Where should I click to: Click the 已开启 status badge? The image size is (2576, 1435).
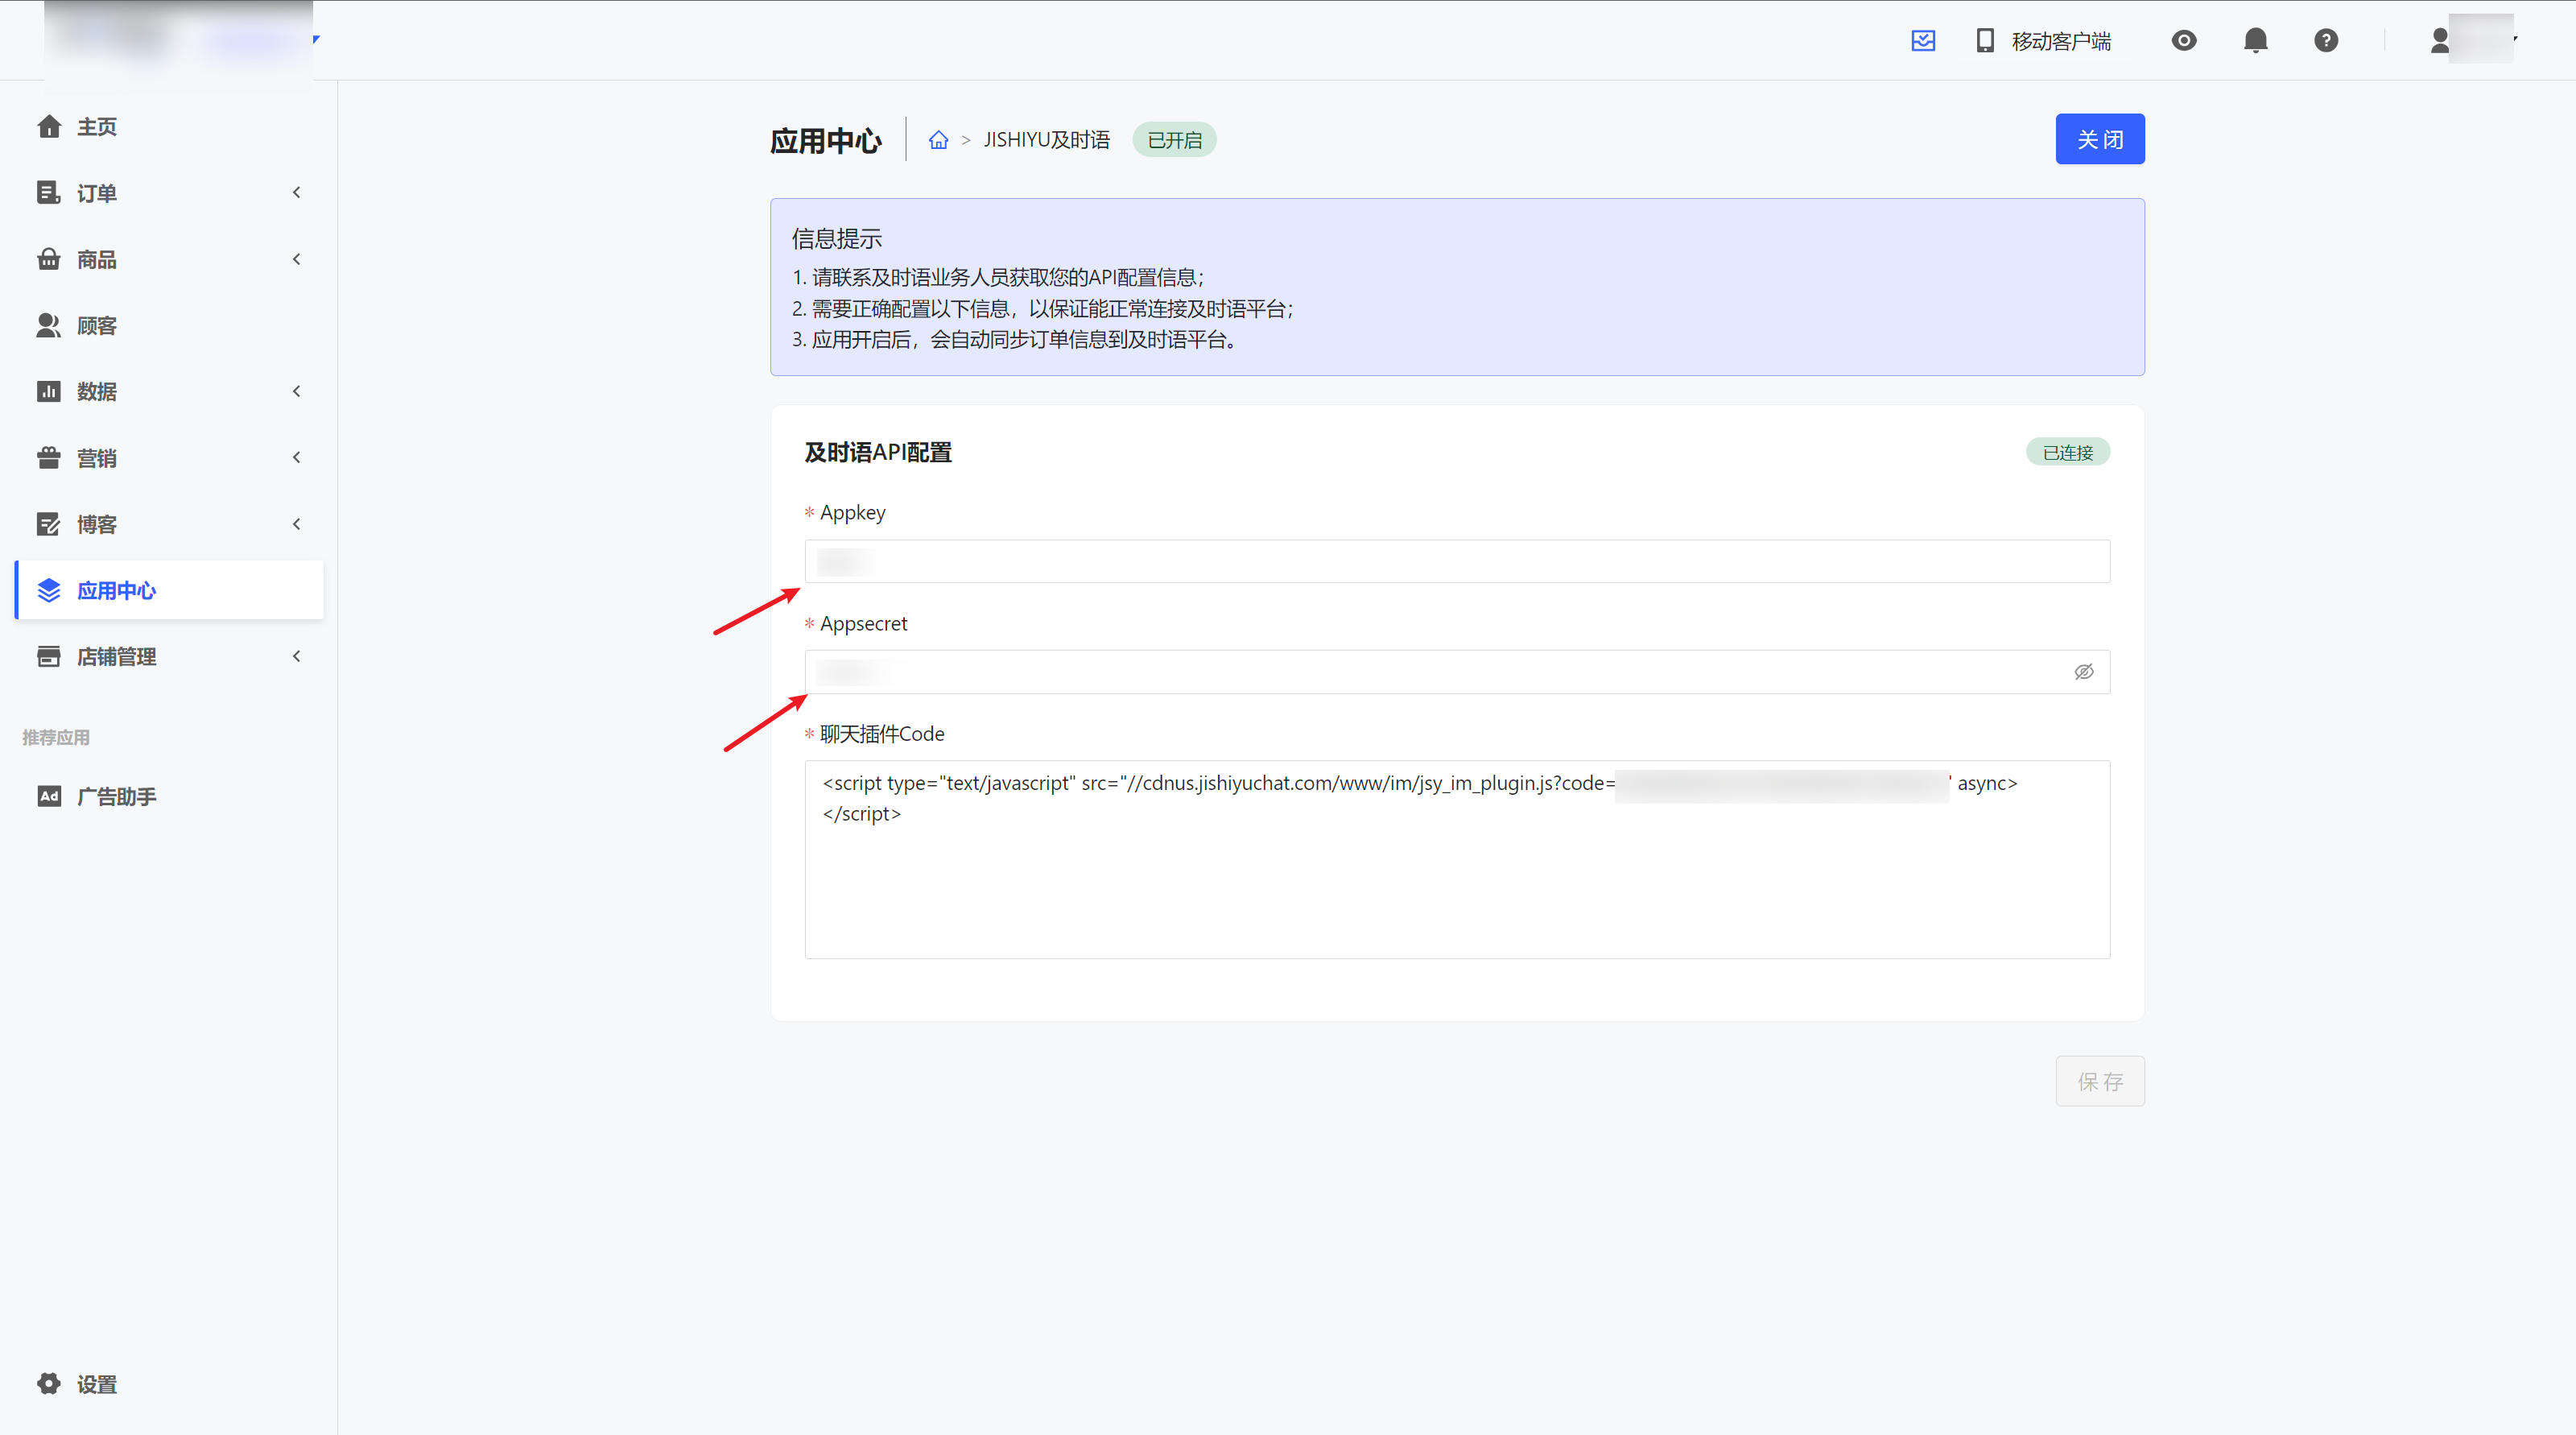(x=1174, y=140)
